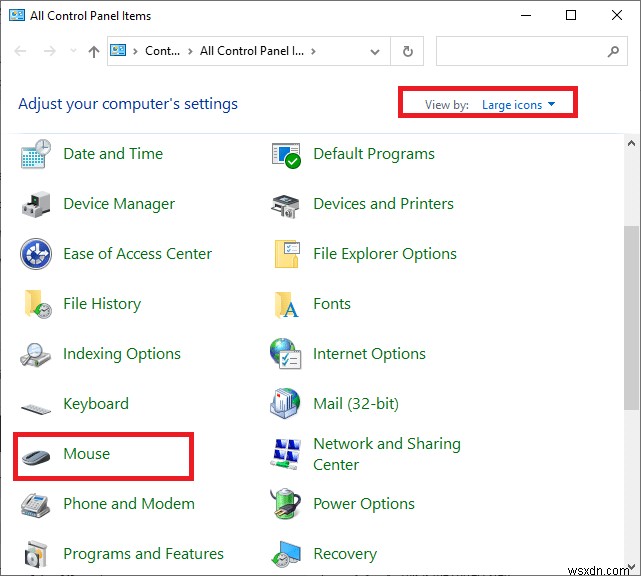Click the Mail (32-bit) icon
Viewport: 641px width, 581px height.
tap(285, 403)
